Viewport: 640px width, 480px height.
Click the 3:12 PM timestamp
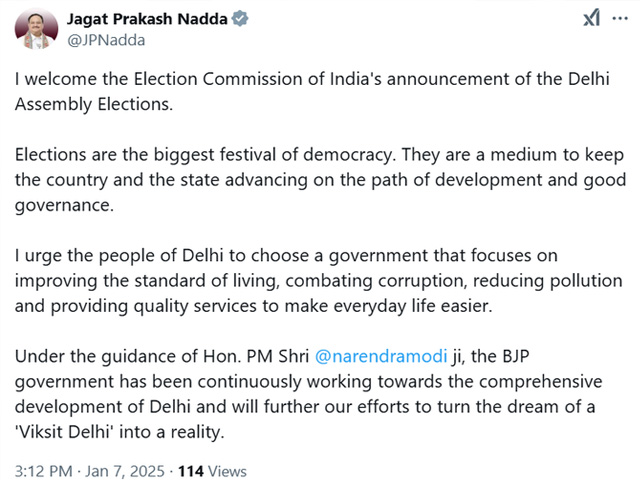point(44,471)
